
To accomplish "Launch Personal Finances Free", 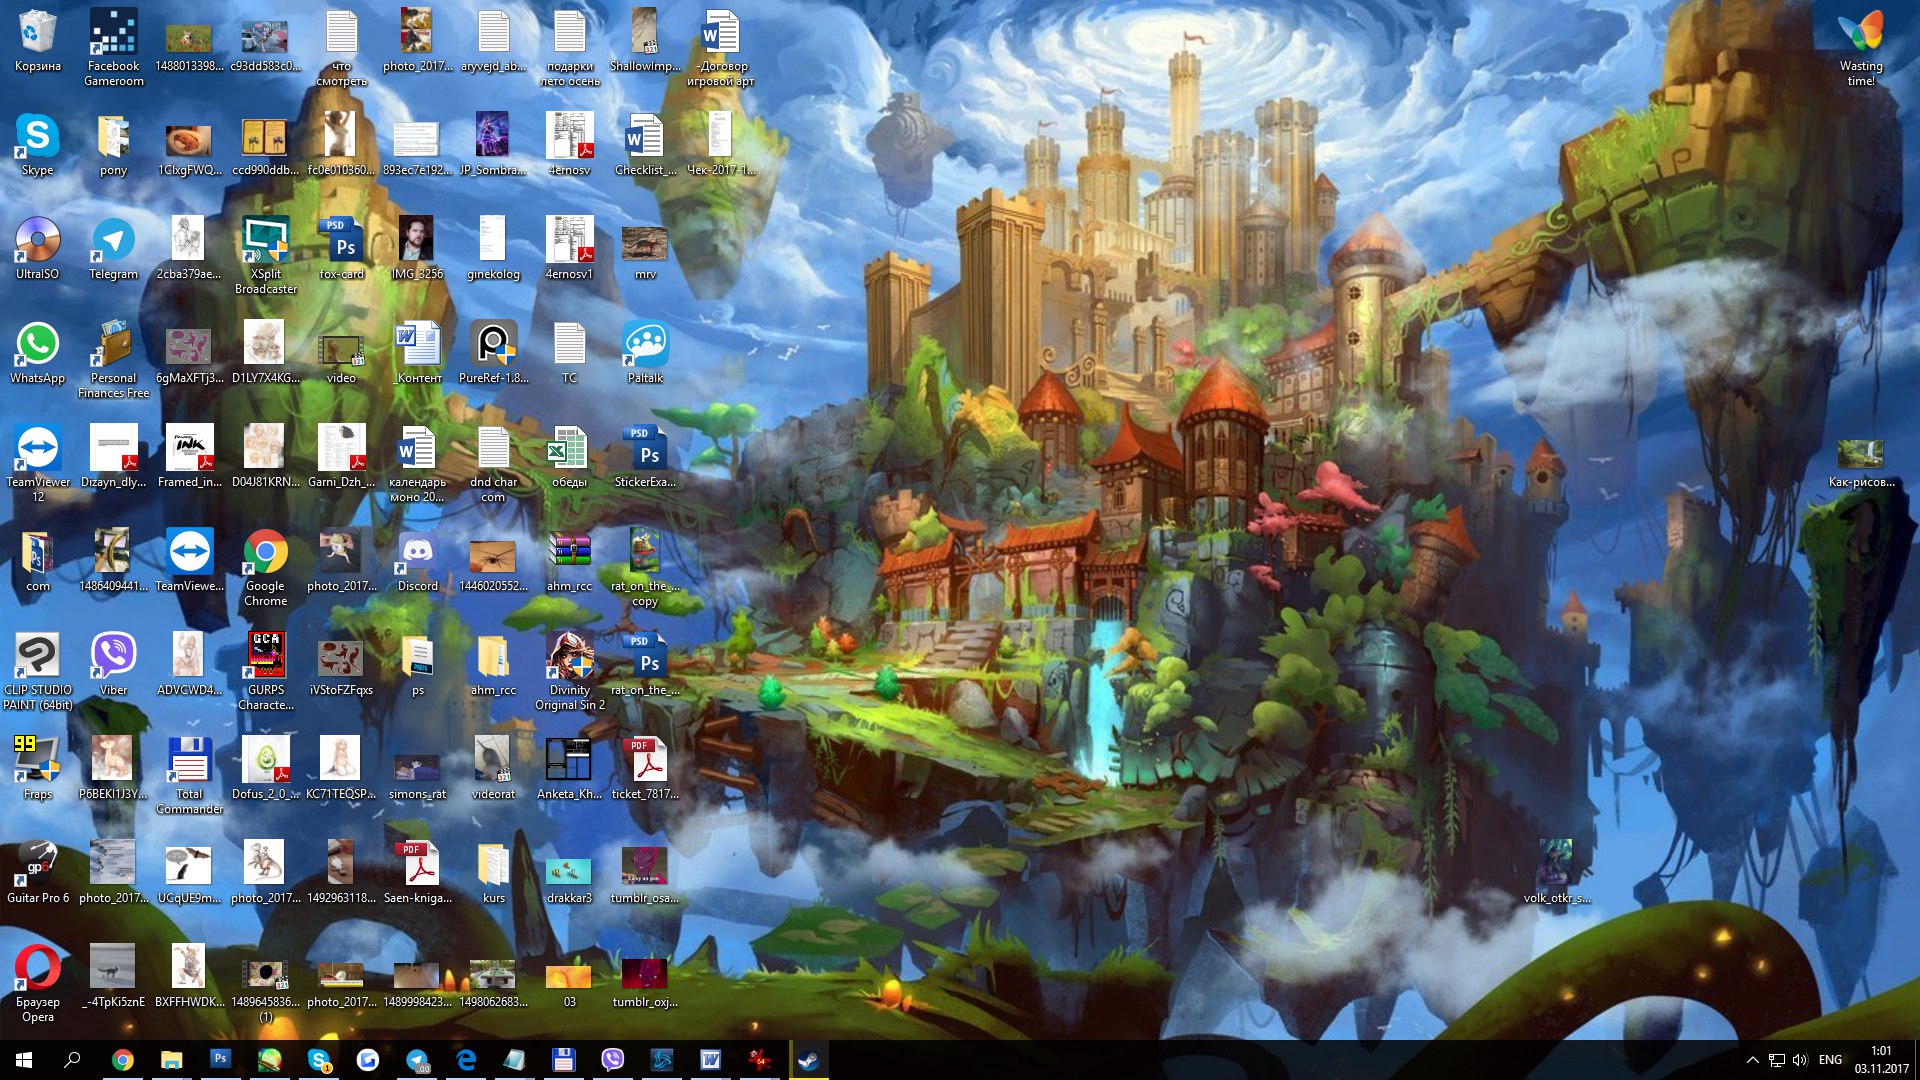I will pyautogui.click(x=113, y=360).
